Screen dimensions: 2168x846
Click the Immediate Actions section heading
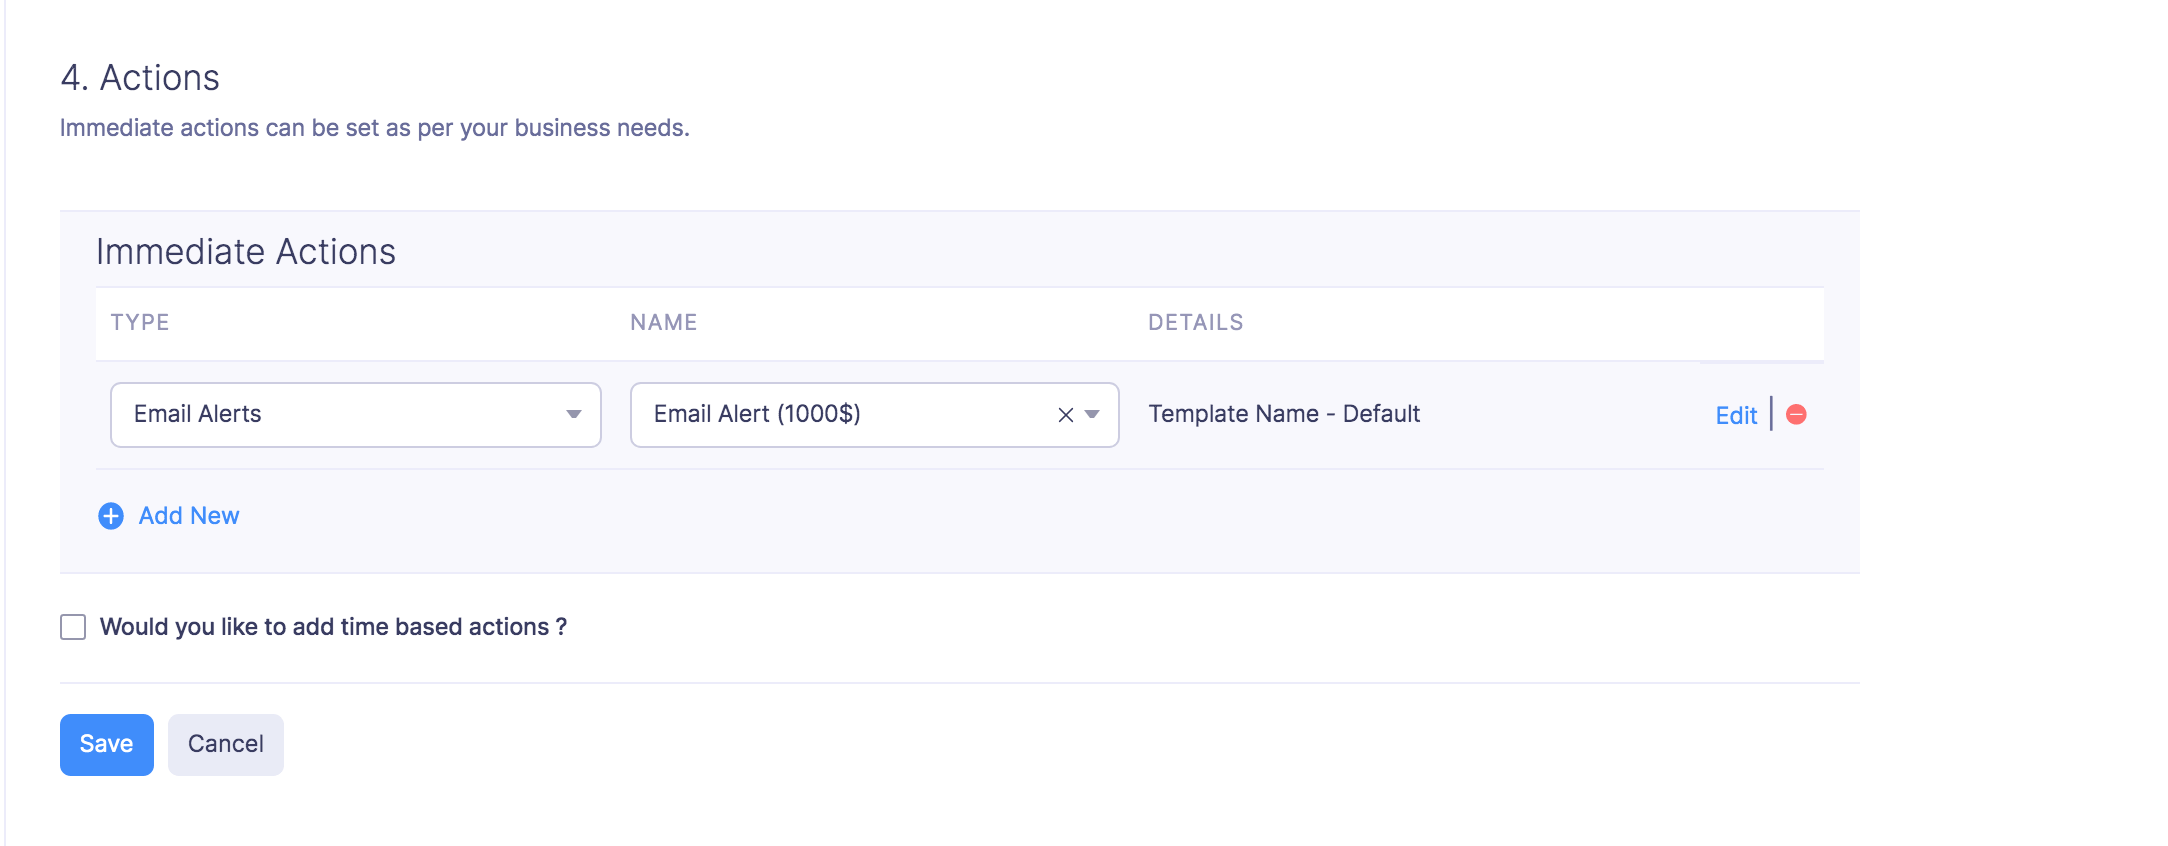[246, 252]
